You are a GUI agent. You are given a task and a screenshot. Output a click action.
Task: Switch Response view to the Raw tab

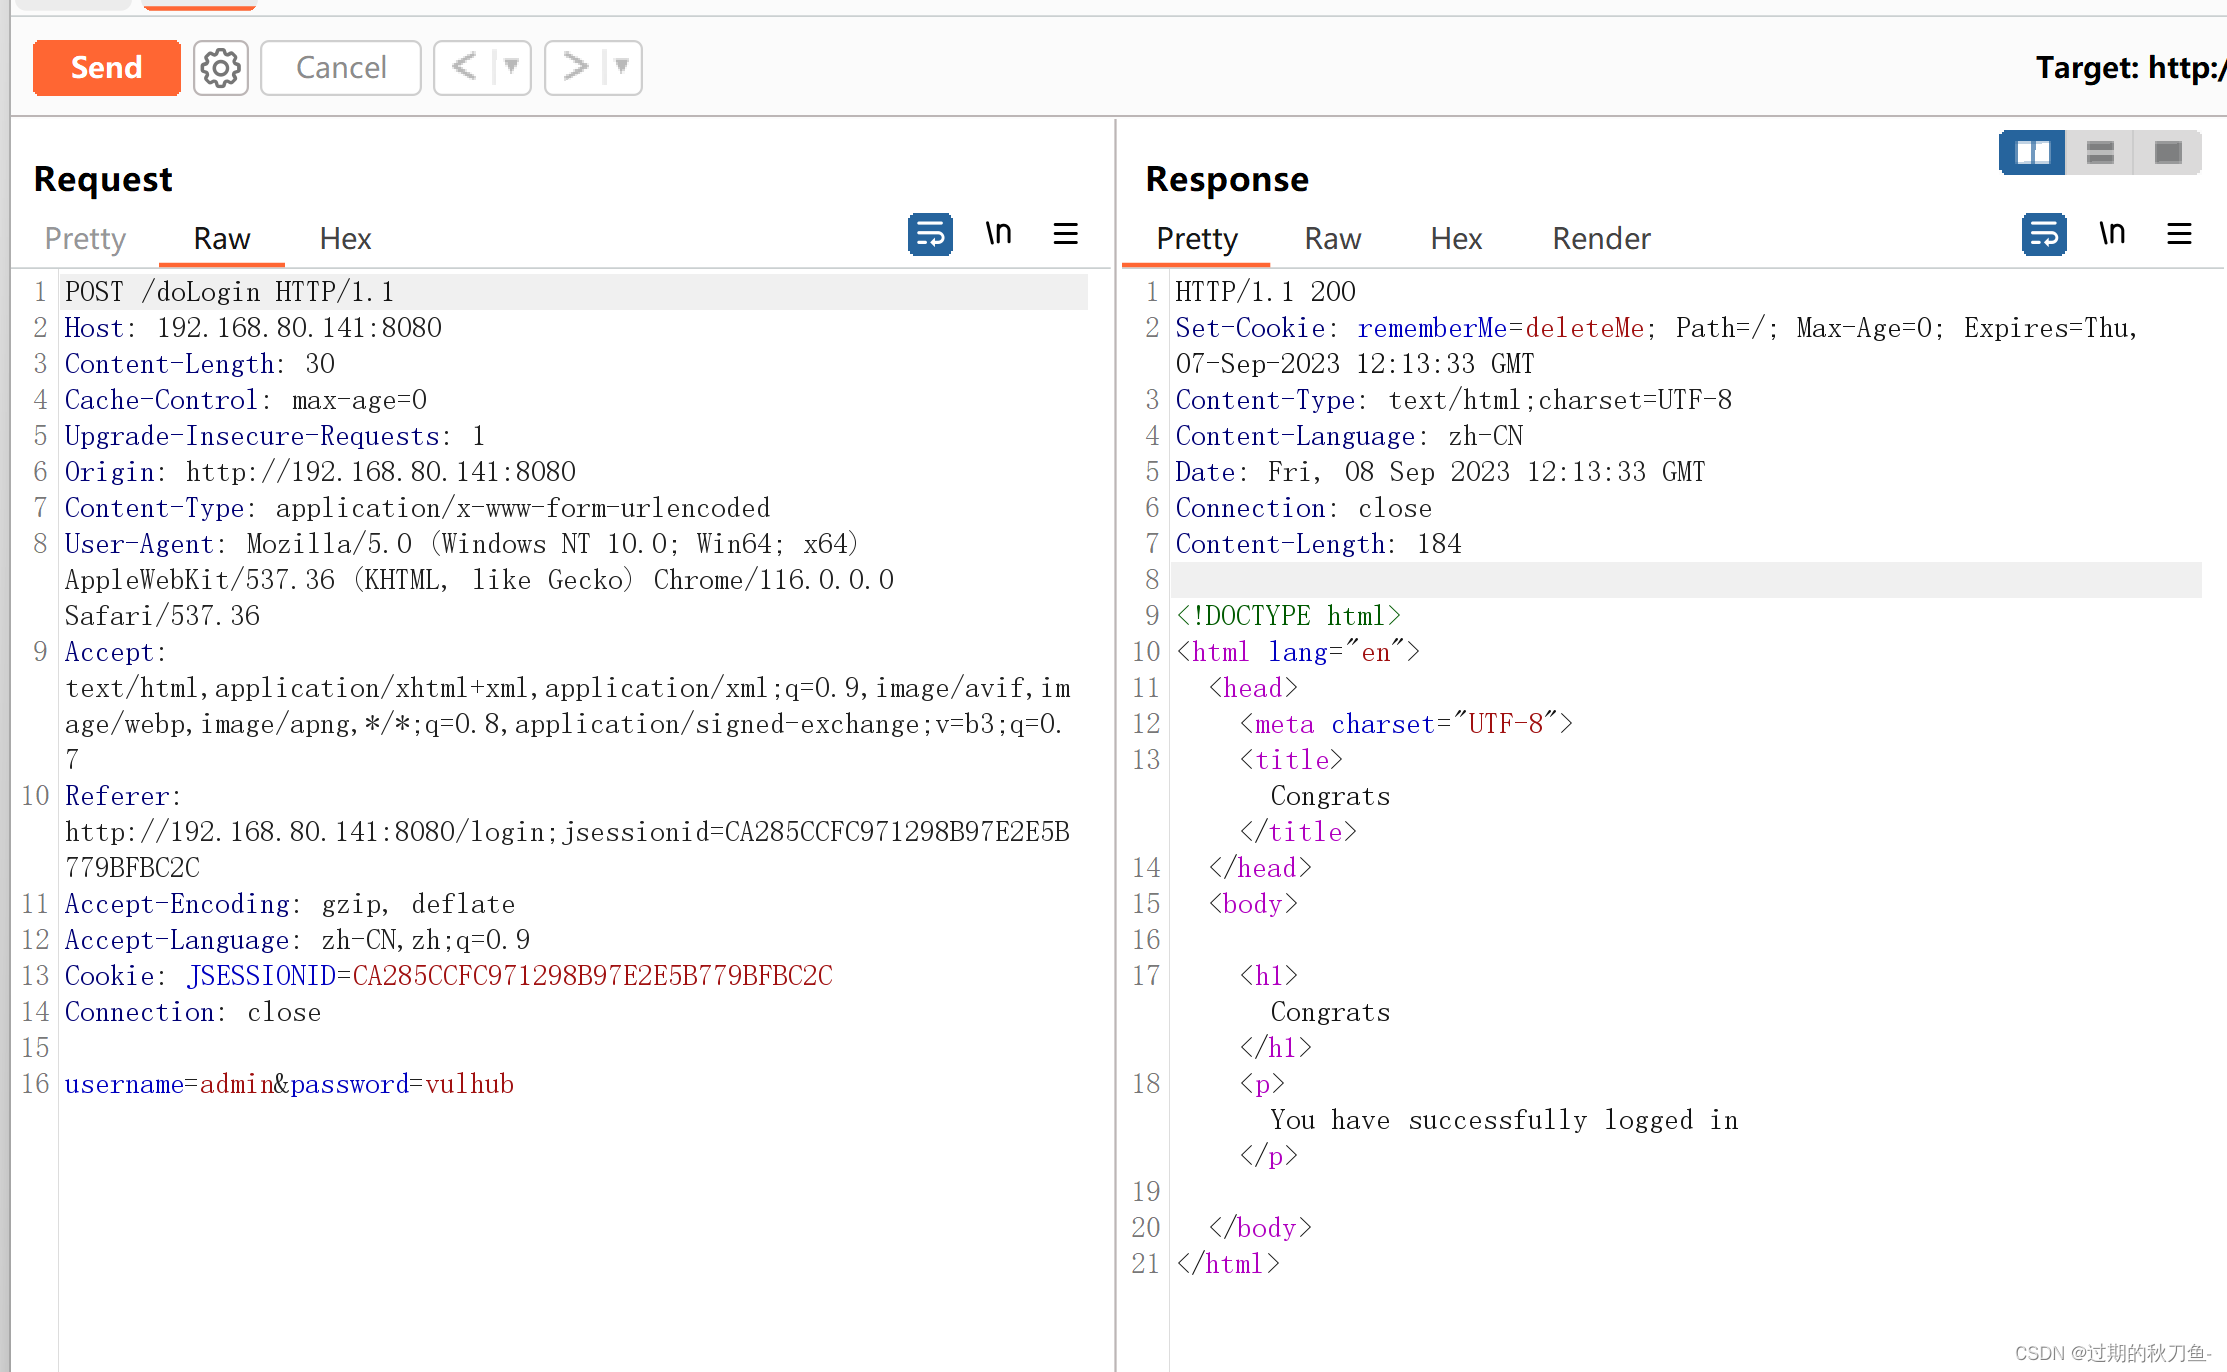pos(1333,238)
